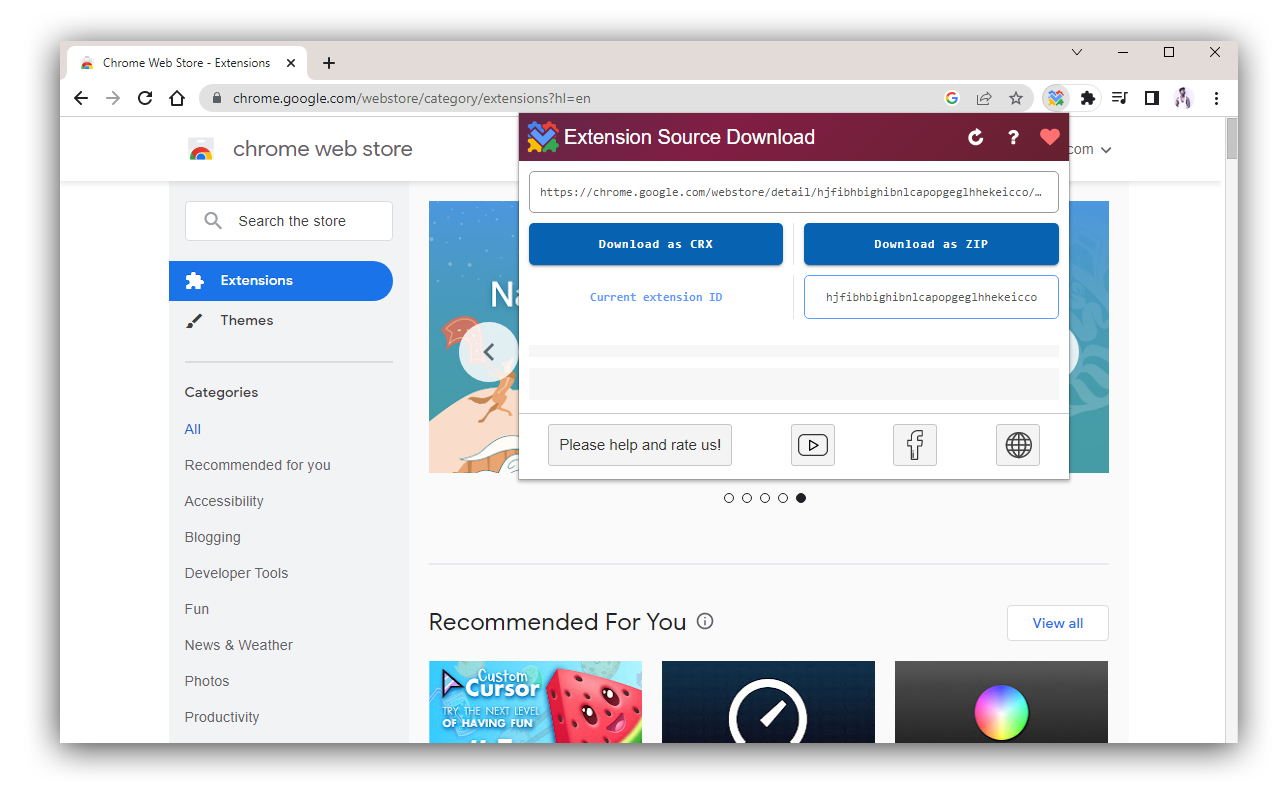Open the color wheel extension thumbnail

[x=1001, y=702]
